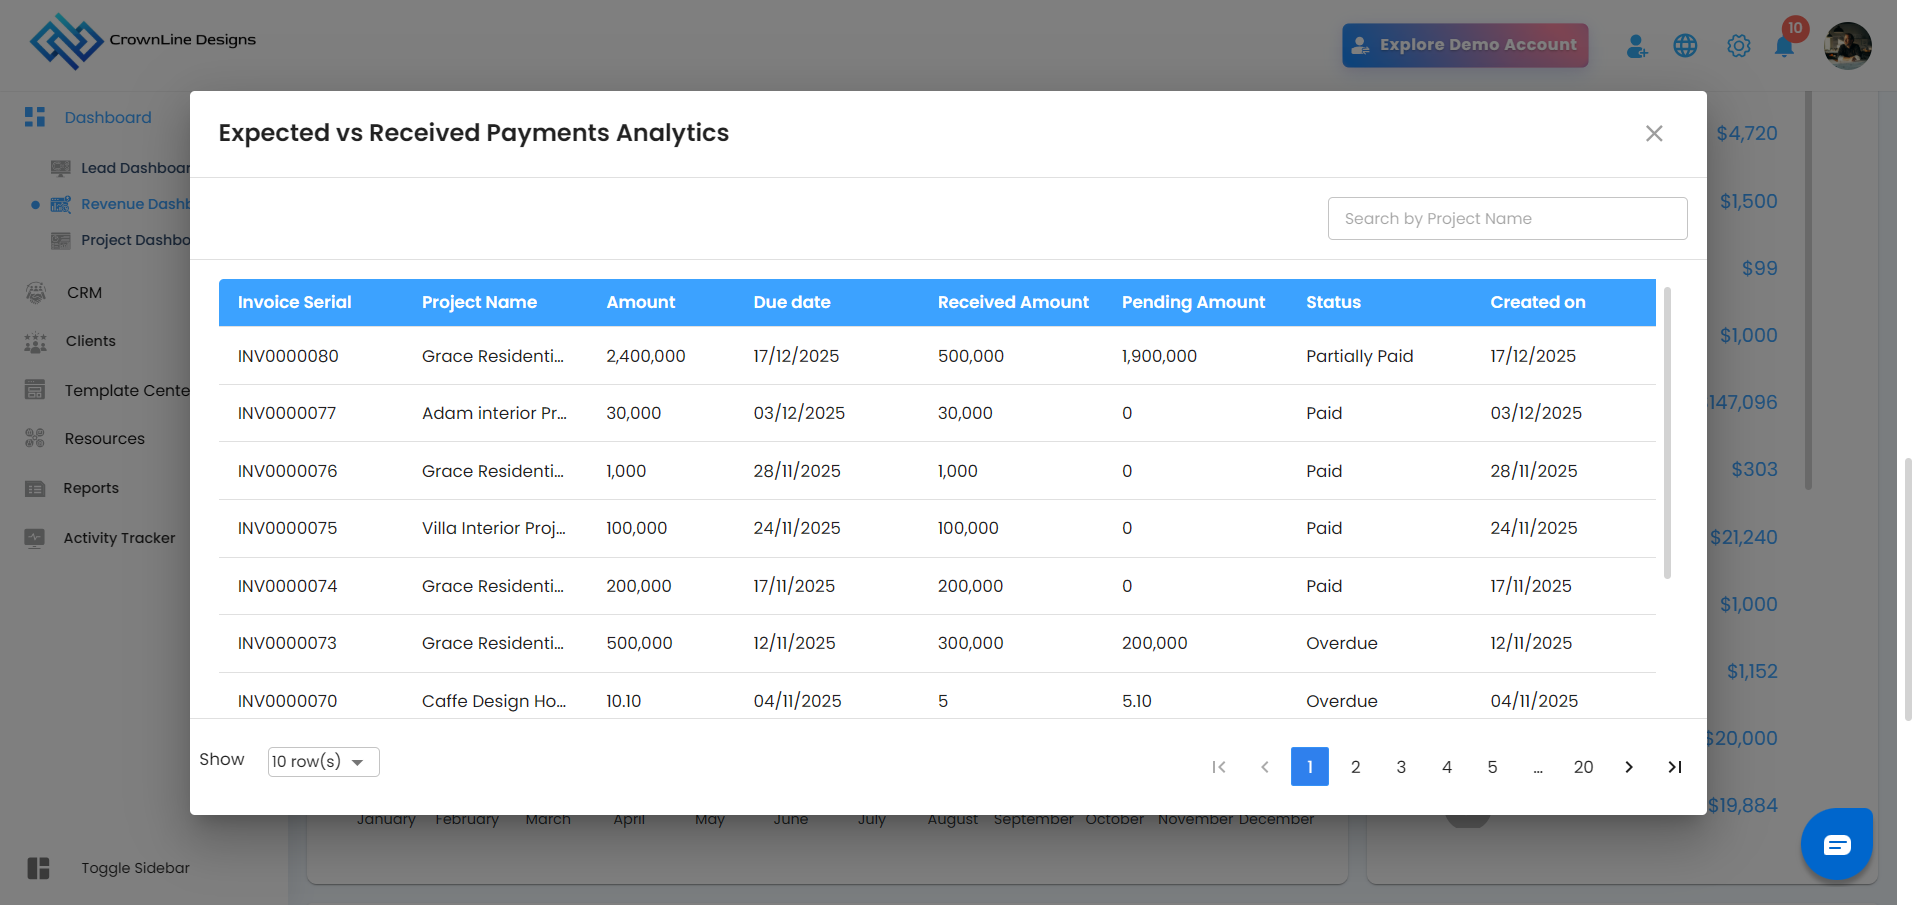Click the Clients sidebar icon
This screenshot has height=905, width=1920.
click(x=36, y=342)
